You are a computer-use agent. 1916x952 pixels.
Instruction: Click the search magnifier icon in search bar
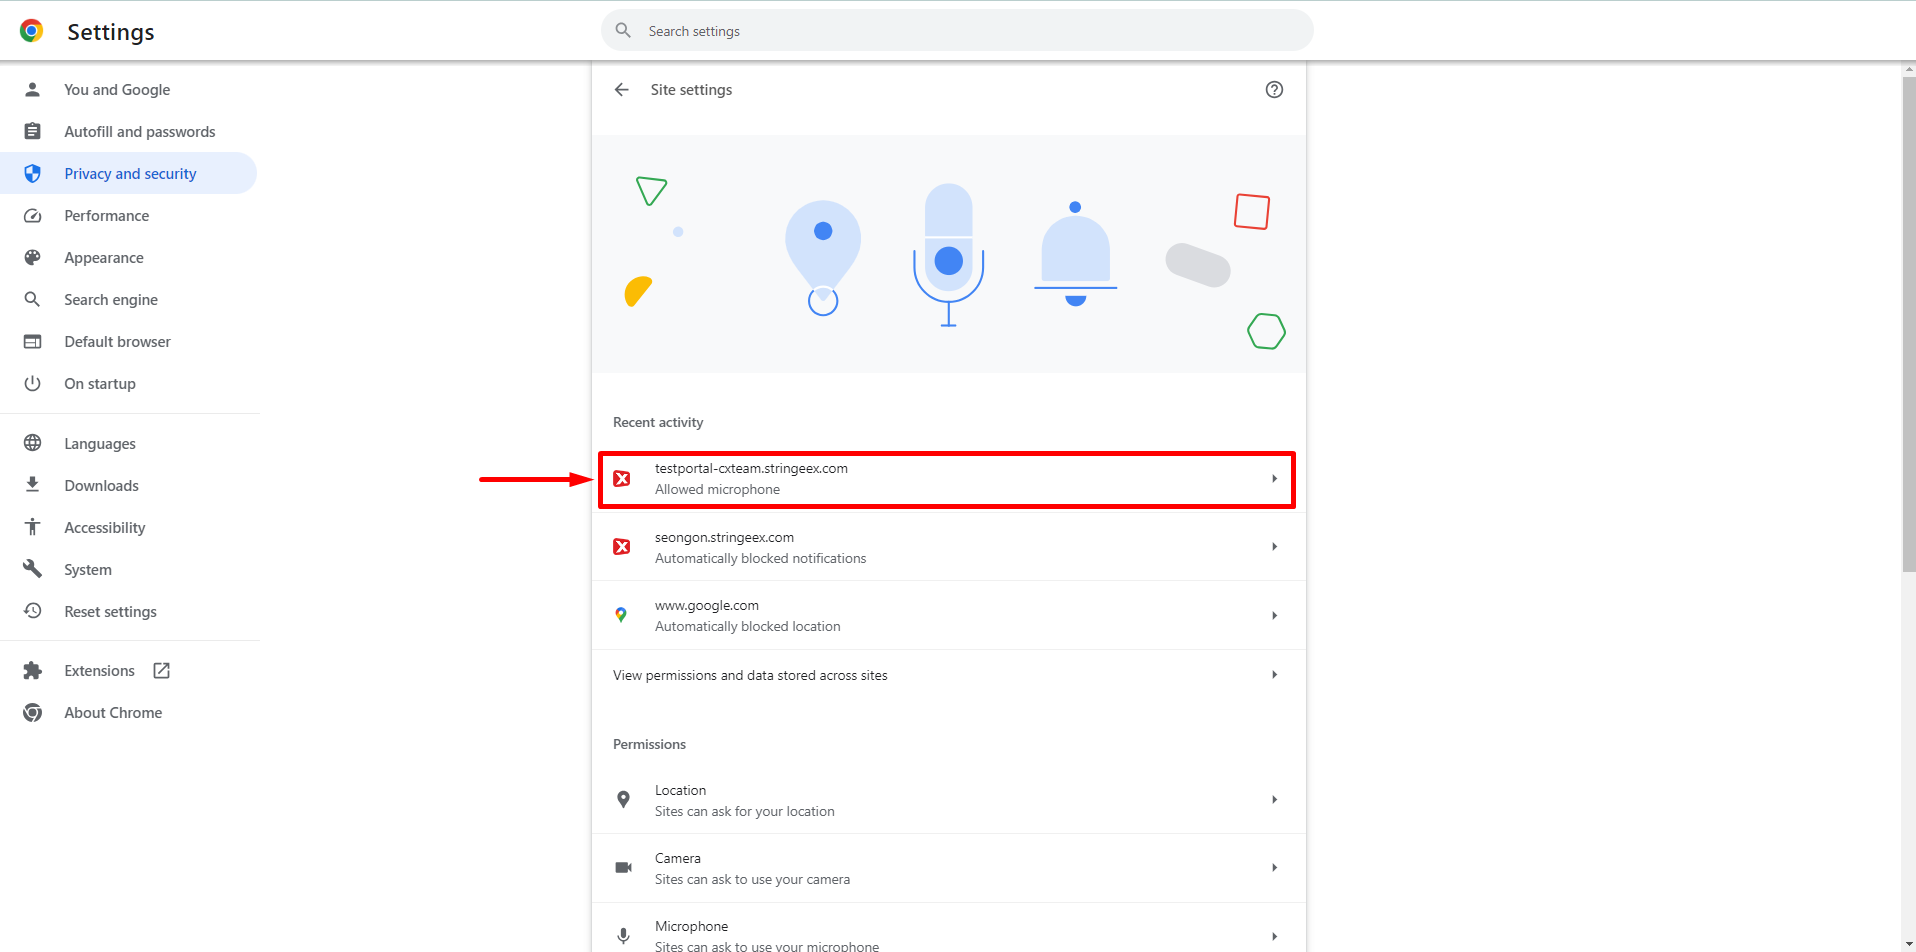coord(623,31)
